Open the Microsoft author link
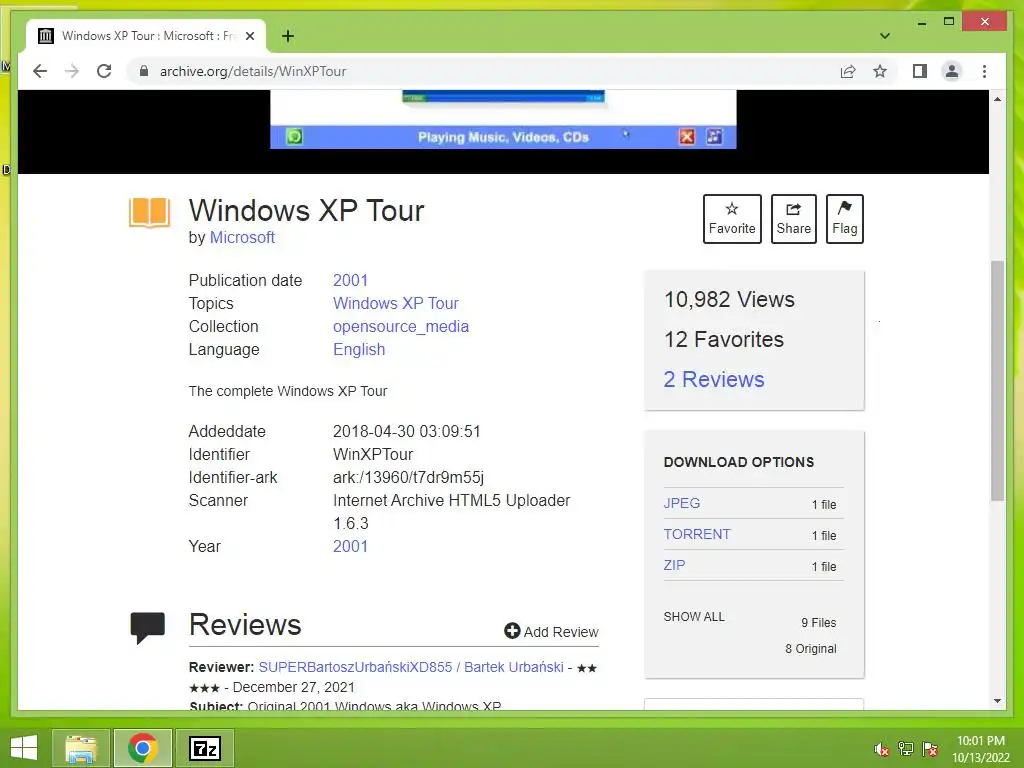 [x=242, y=238]
